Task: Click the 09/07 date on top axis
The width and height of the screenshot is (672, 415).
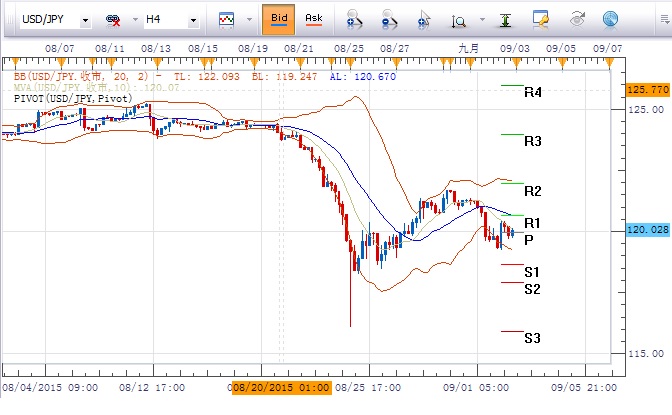Action: click(x=607, y=48)
